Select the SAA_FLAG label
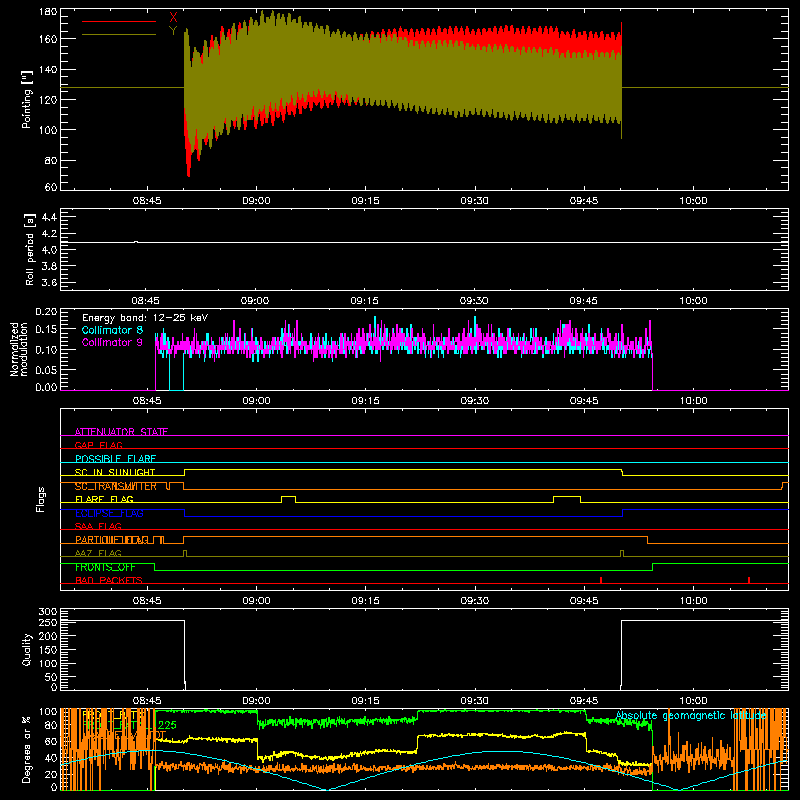Viewport: 800px width, 800px height. [98, 526]
